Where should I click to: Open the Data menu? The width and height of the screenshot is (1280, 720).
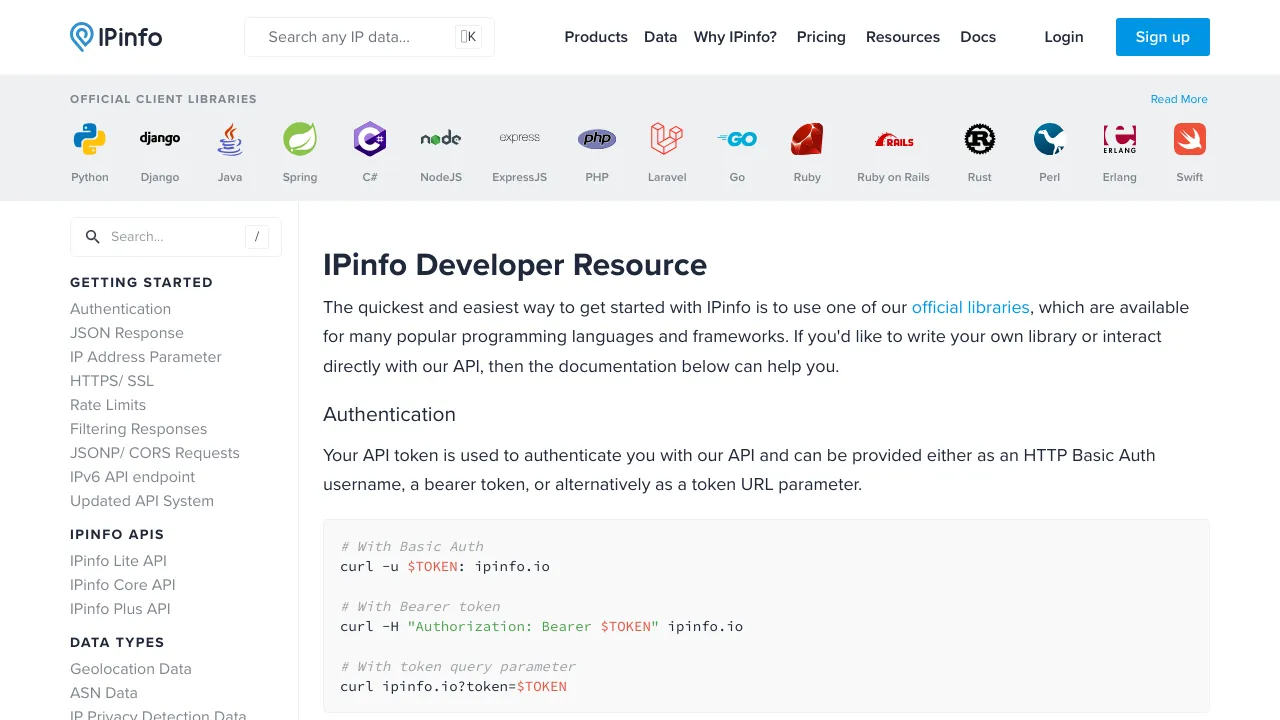coord(660,37)
